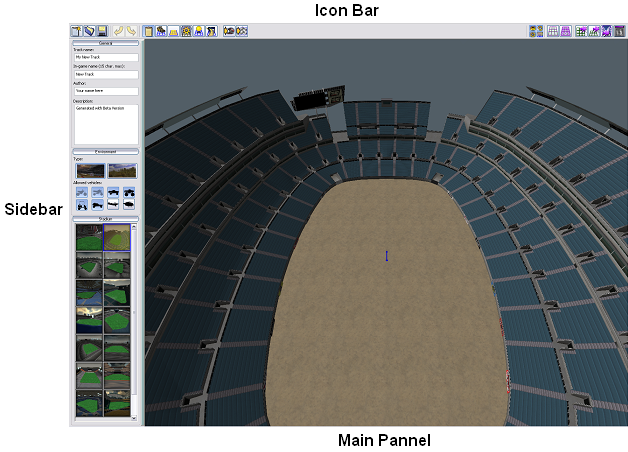Select the left stadium thumbnail in third row
Screen dimensions: 628x452
[89, 293]
